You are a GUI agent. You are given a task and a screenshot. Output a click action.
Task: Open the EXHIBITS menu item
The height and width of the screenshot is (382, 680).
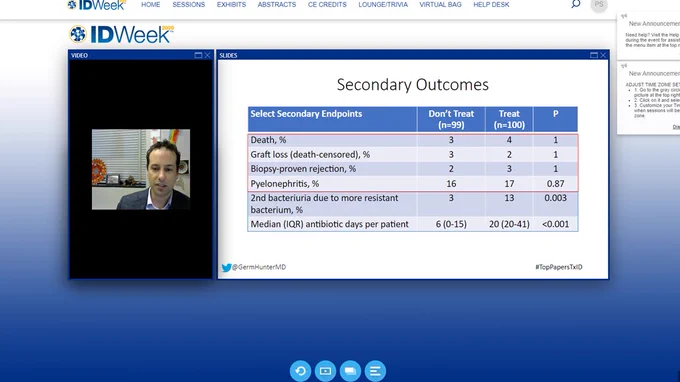click(x=231, y=5)
